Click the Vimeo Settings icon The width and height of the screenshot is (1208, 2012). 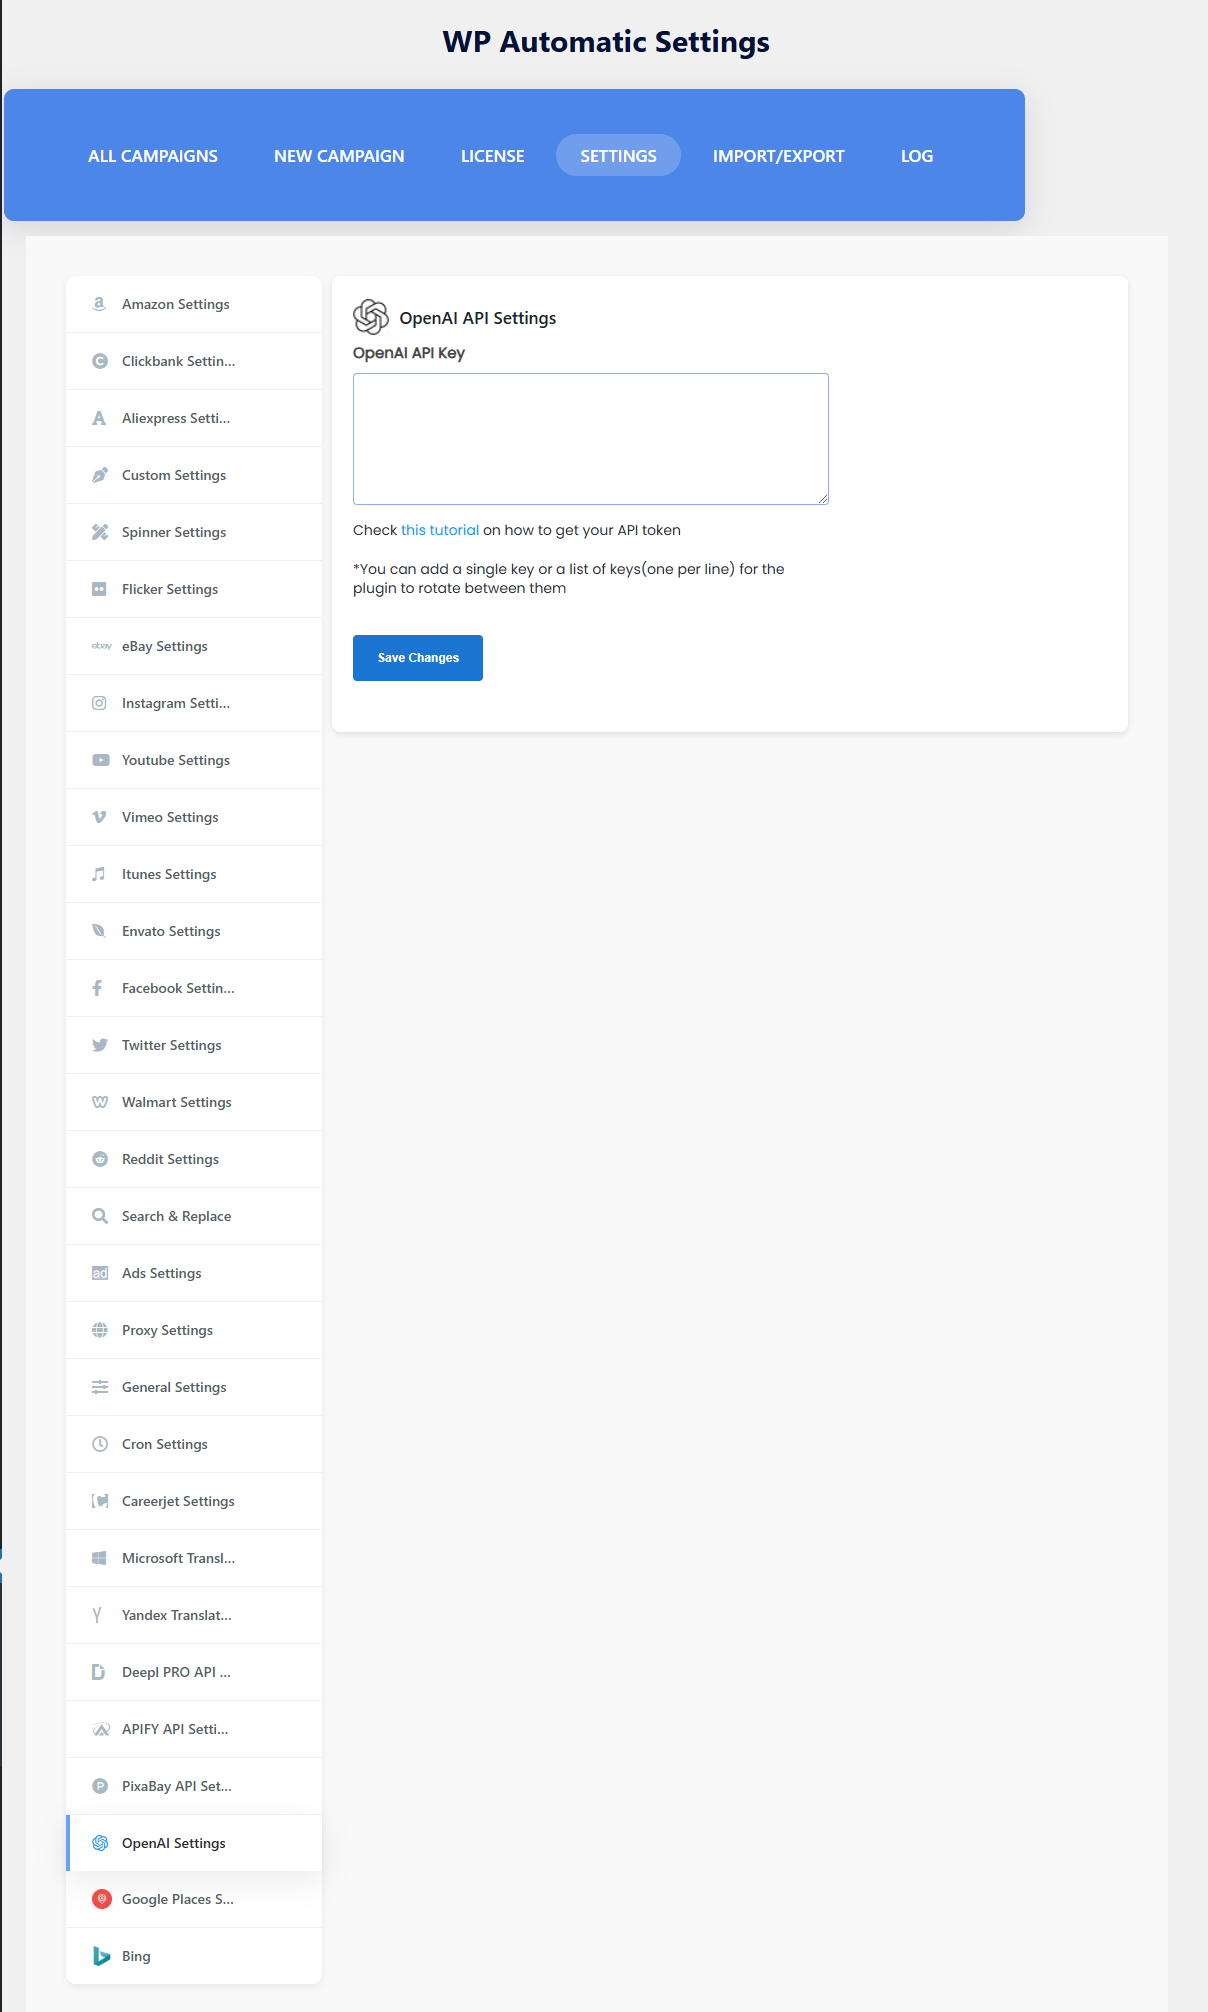tap(99, 817)
